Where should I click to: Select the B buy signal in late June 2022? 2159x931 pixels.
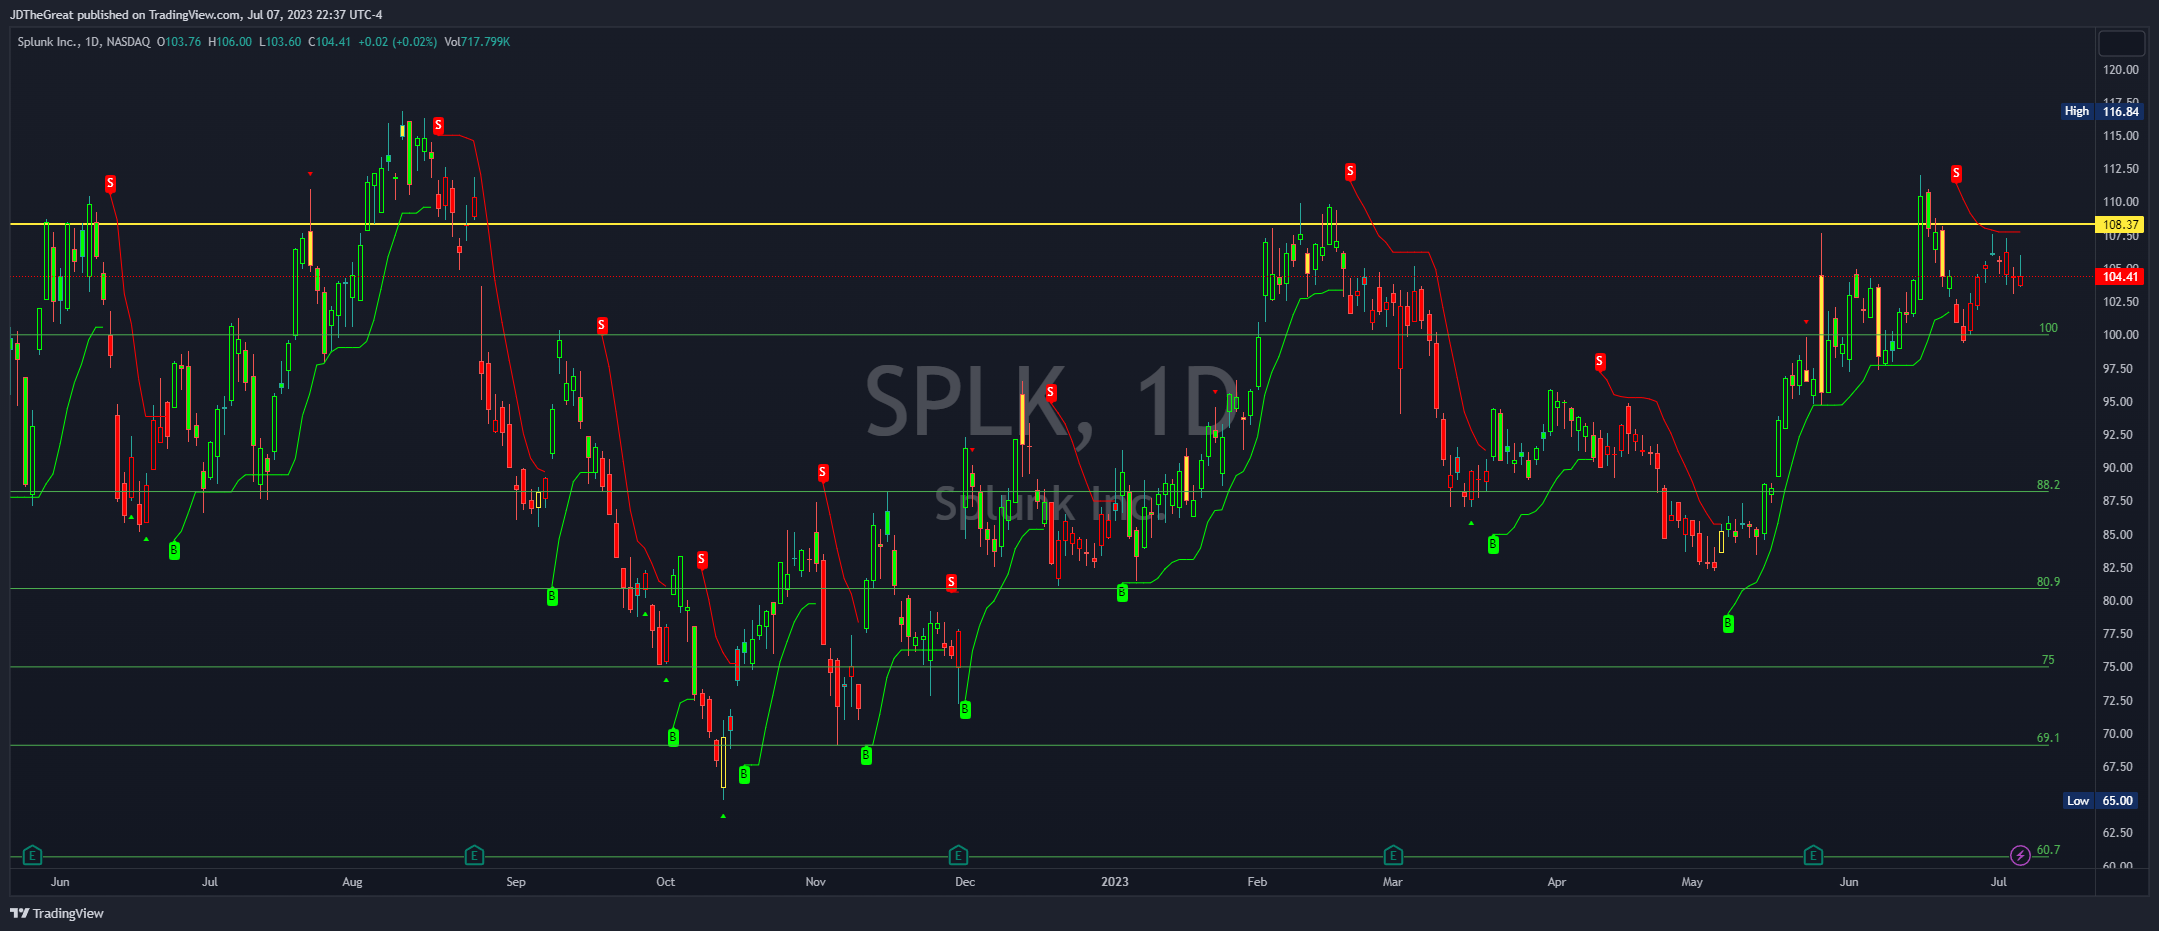pos(174,550)
